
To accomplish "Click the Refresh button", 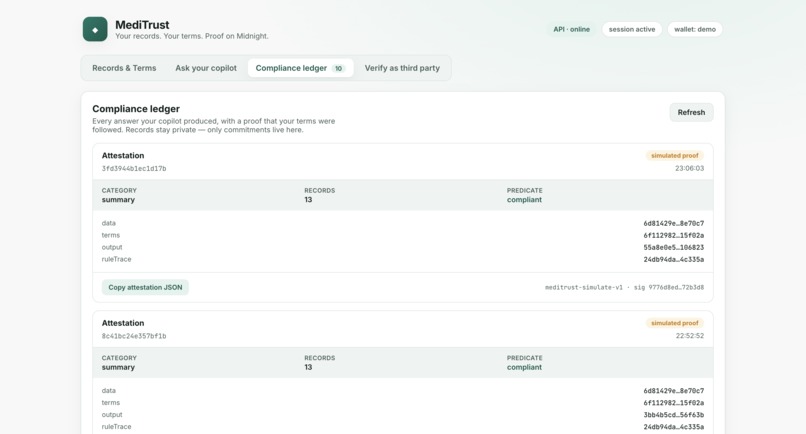I will (691, 112).
